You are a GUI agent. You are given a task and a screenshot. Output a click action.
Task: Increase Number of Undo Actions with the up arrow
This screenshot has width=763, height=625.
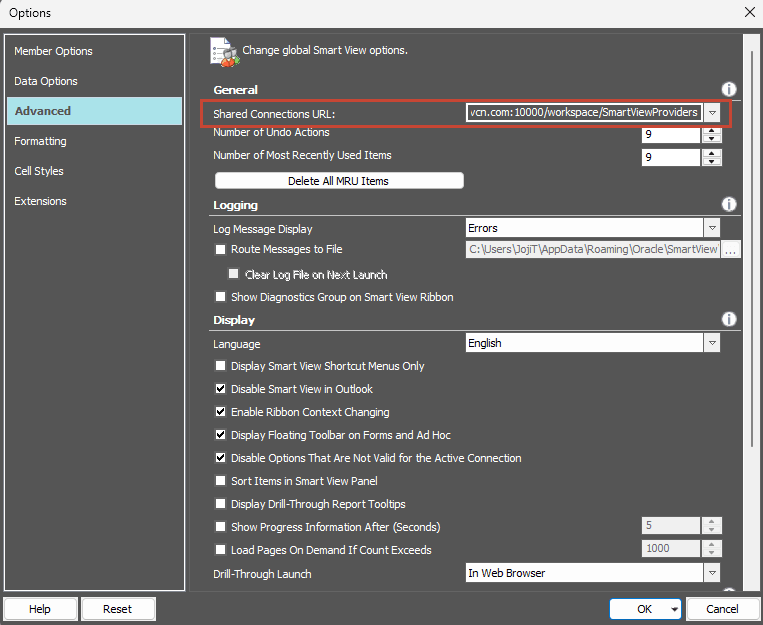712,130
